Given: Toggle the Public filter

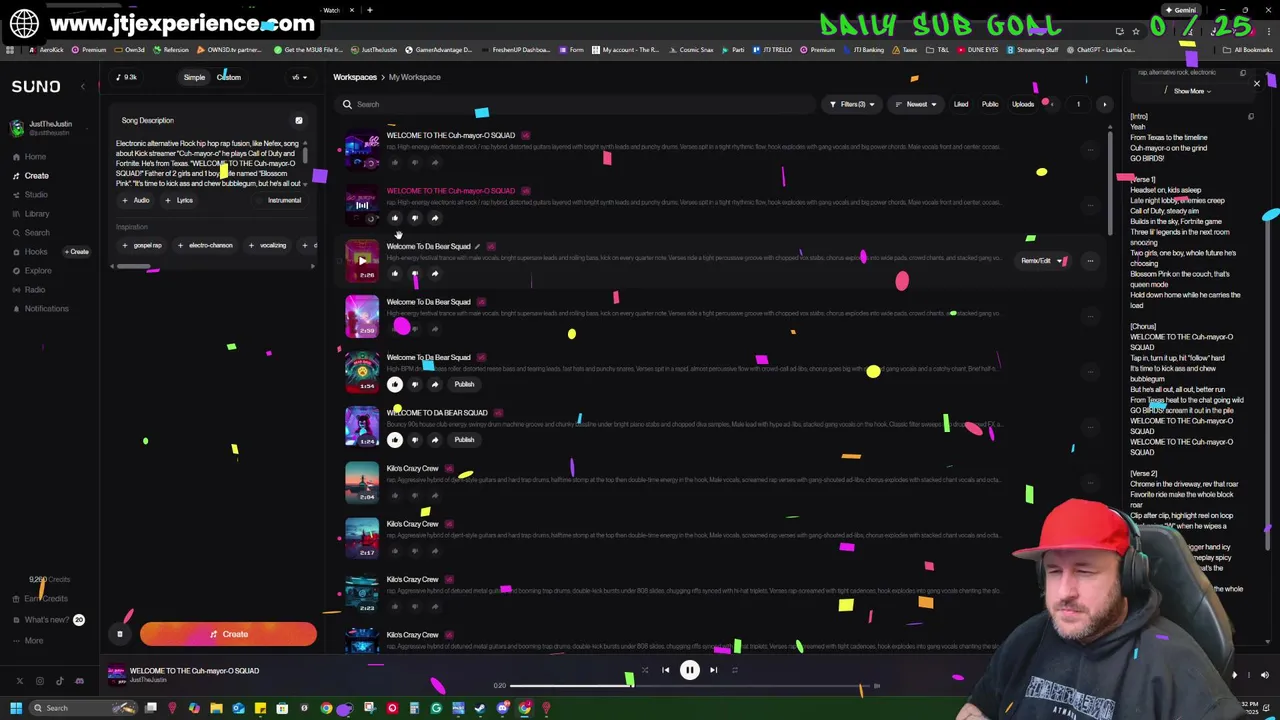Looking at the screenshot, I should [990, 104].
